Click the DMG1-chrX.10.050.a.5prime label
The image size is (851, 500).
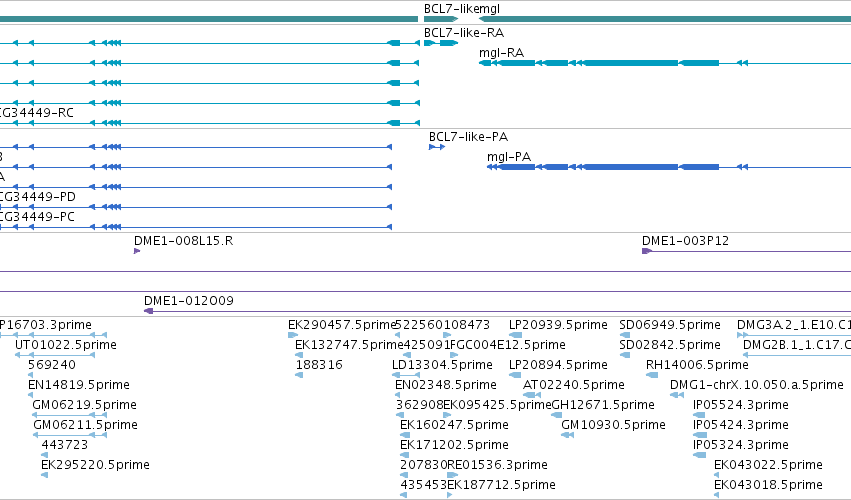pyautogui.click(x=757, y=385)
